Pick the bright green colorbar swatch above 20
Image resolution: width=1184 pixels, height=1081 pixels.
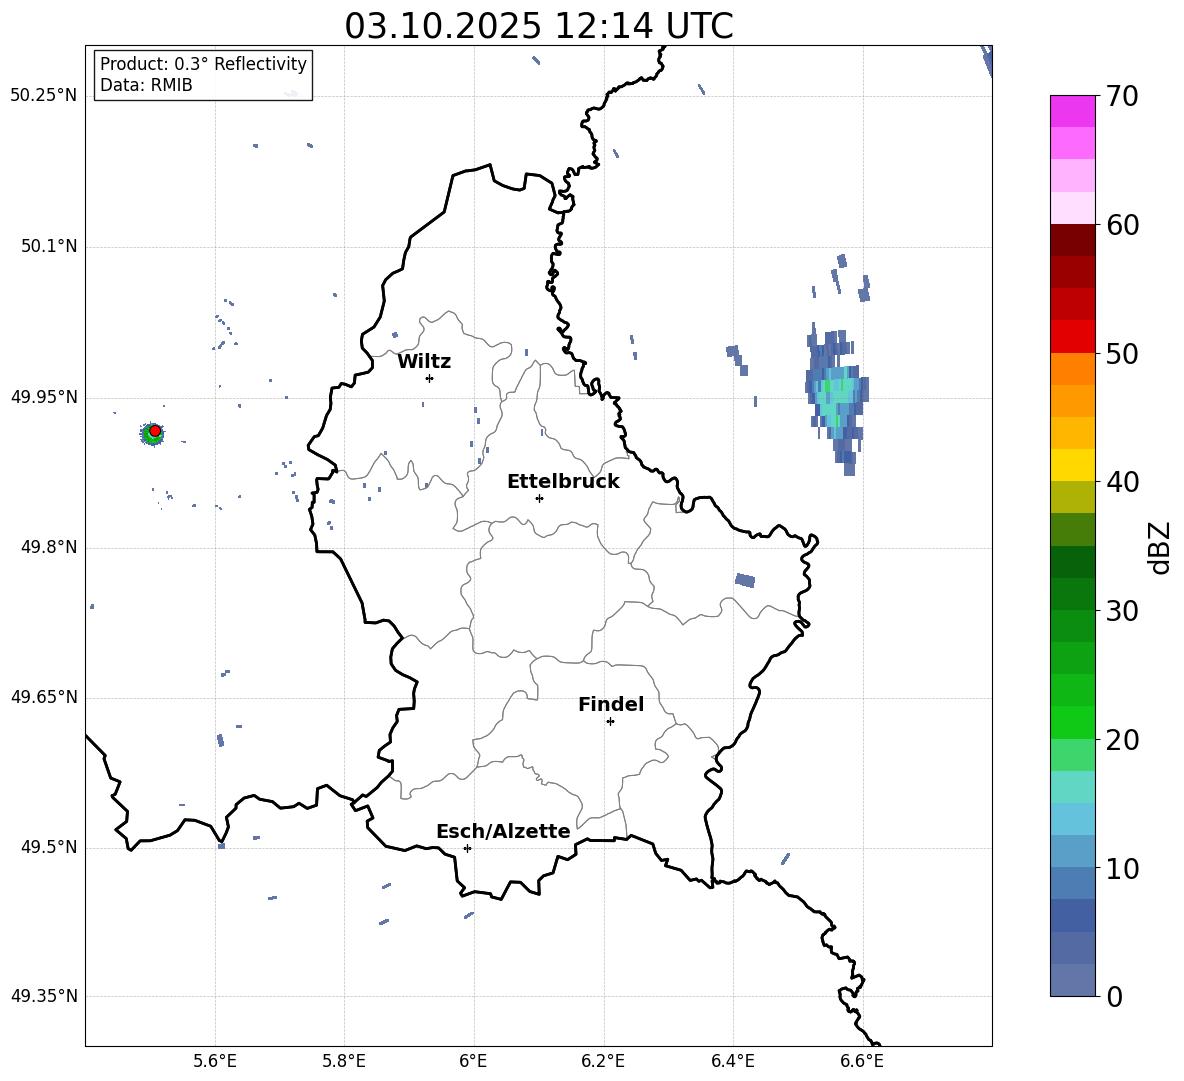[1072, 722]
